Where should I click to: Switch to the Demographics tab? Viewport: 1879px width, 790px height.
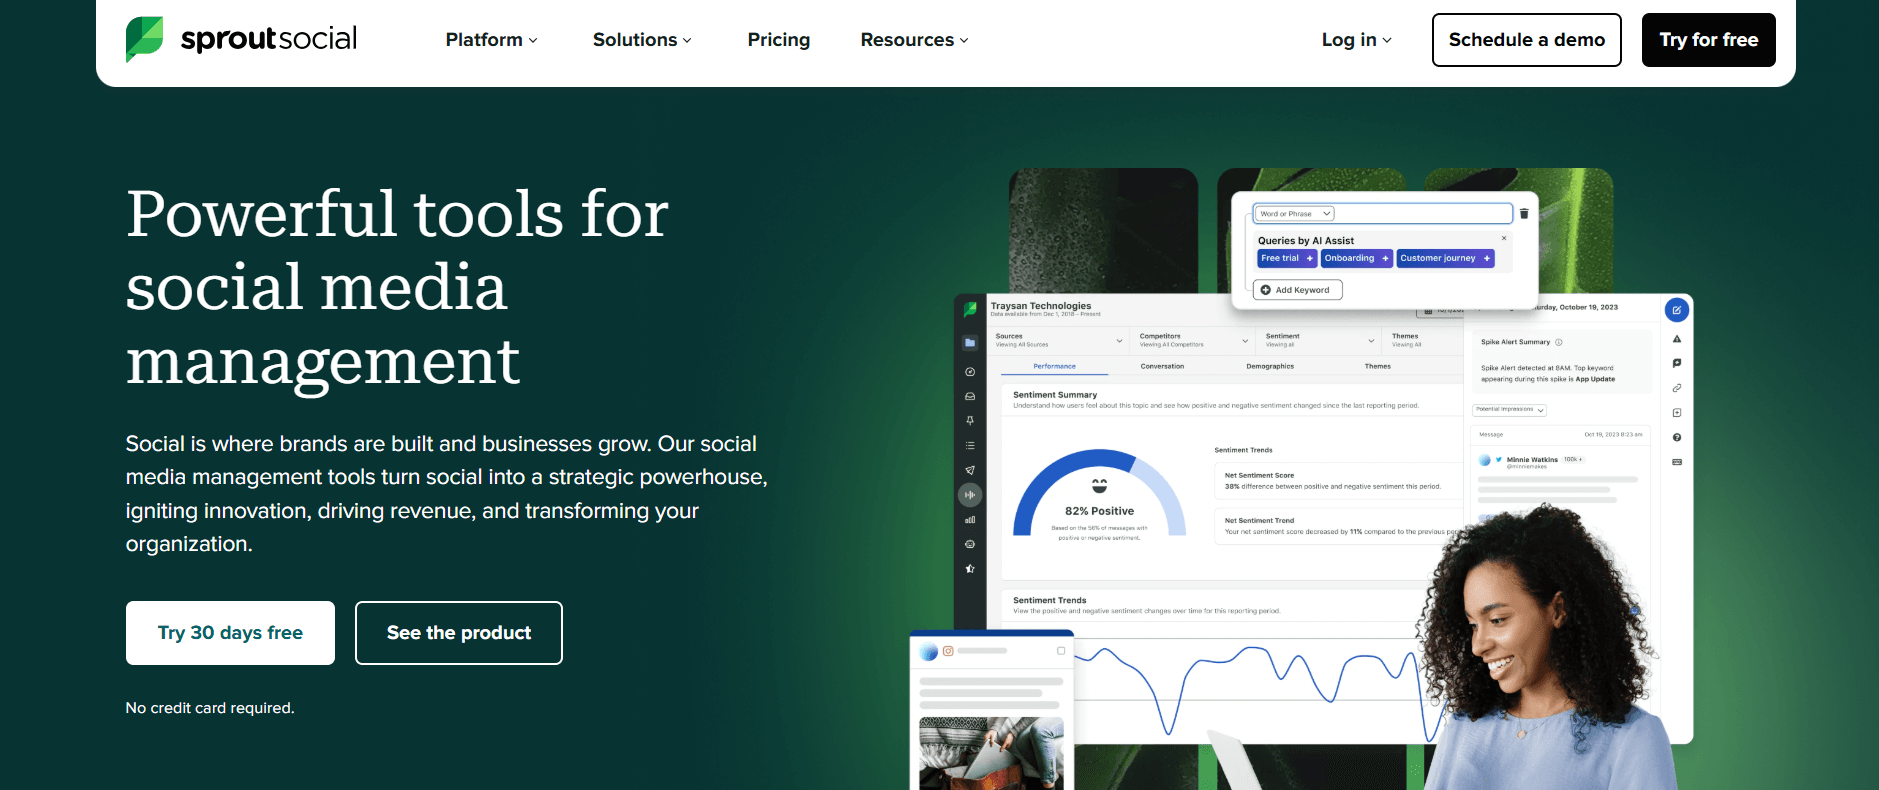click(1270, 366)
